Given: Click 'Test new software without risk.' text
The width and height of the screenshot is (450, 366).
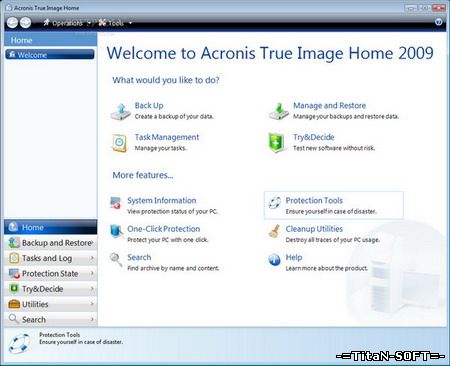Looking at the screenshot, I should 334,148.
